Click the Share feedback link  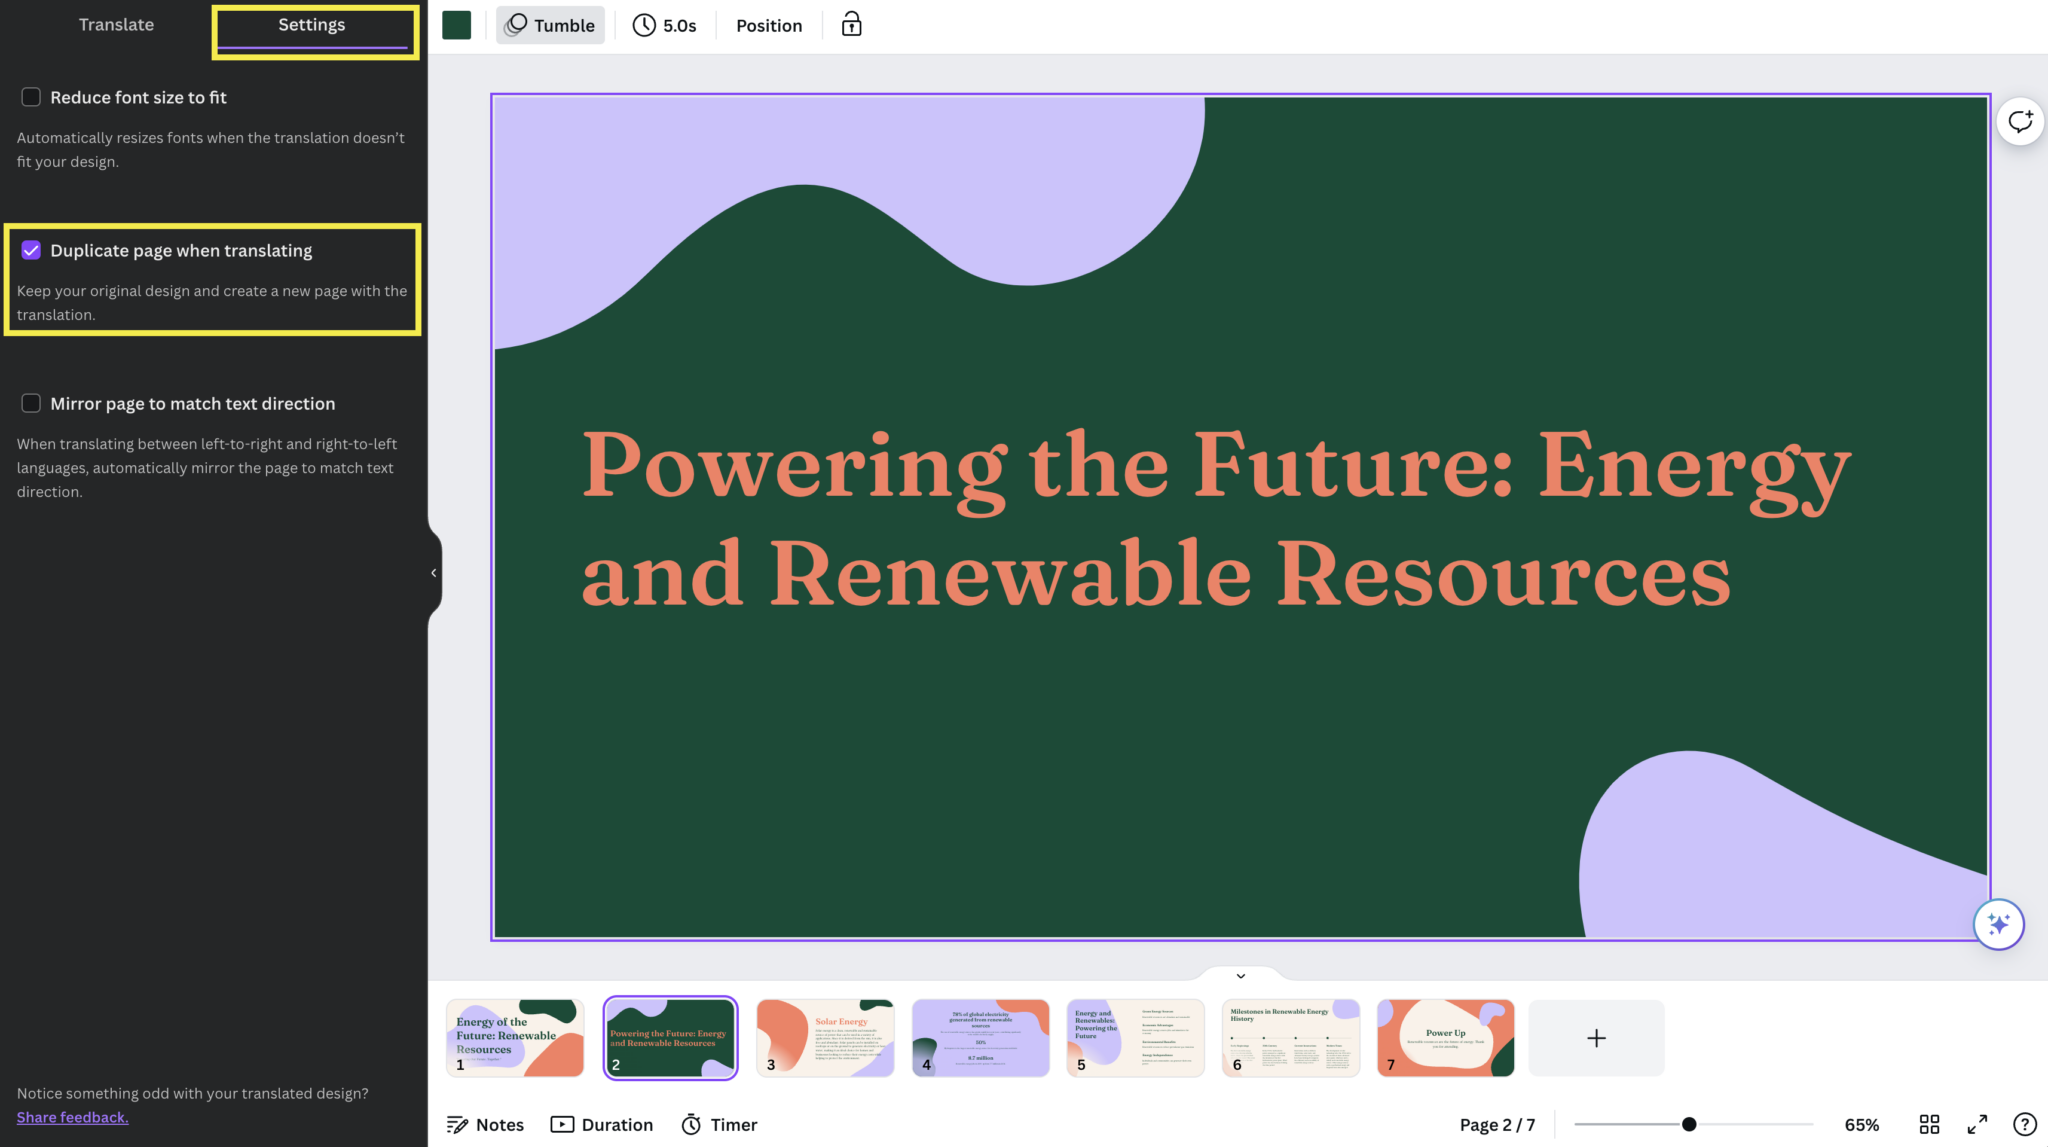[x=72, y=1117]
